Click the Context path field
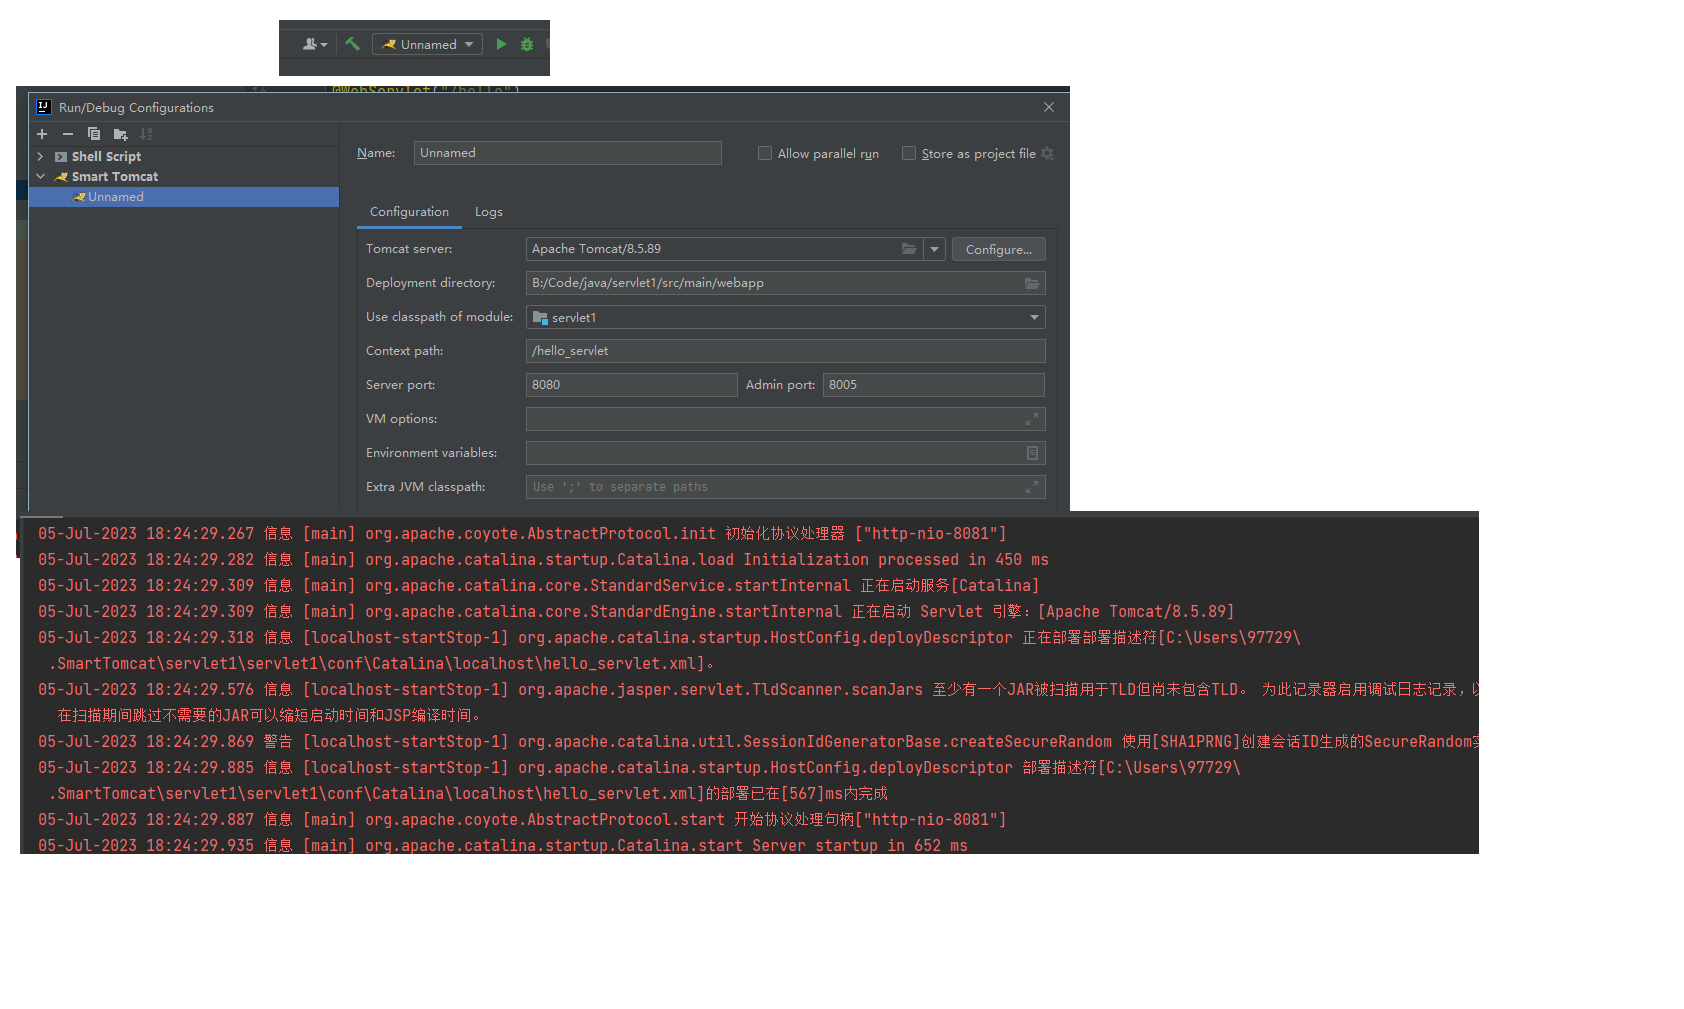The height and width of the screenshot is (1009, 1684). pyautogui.click(x=785, y=351)
